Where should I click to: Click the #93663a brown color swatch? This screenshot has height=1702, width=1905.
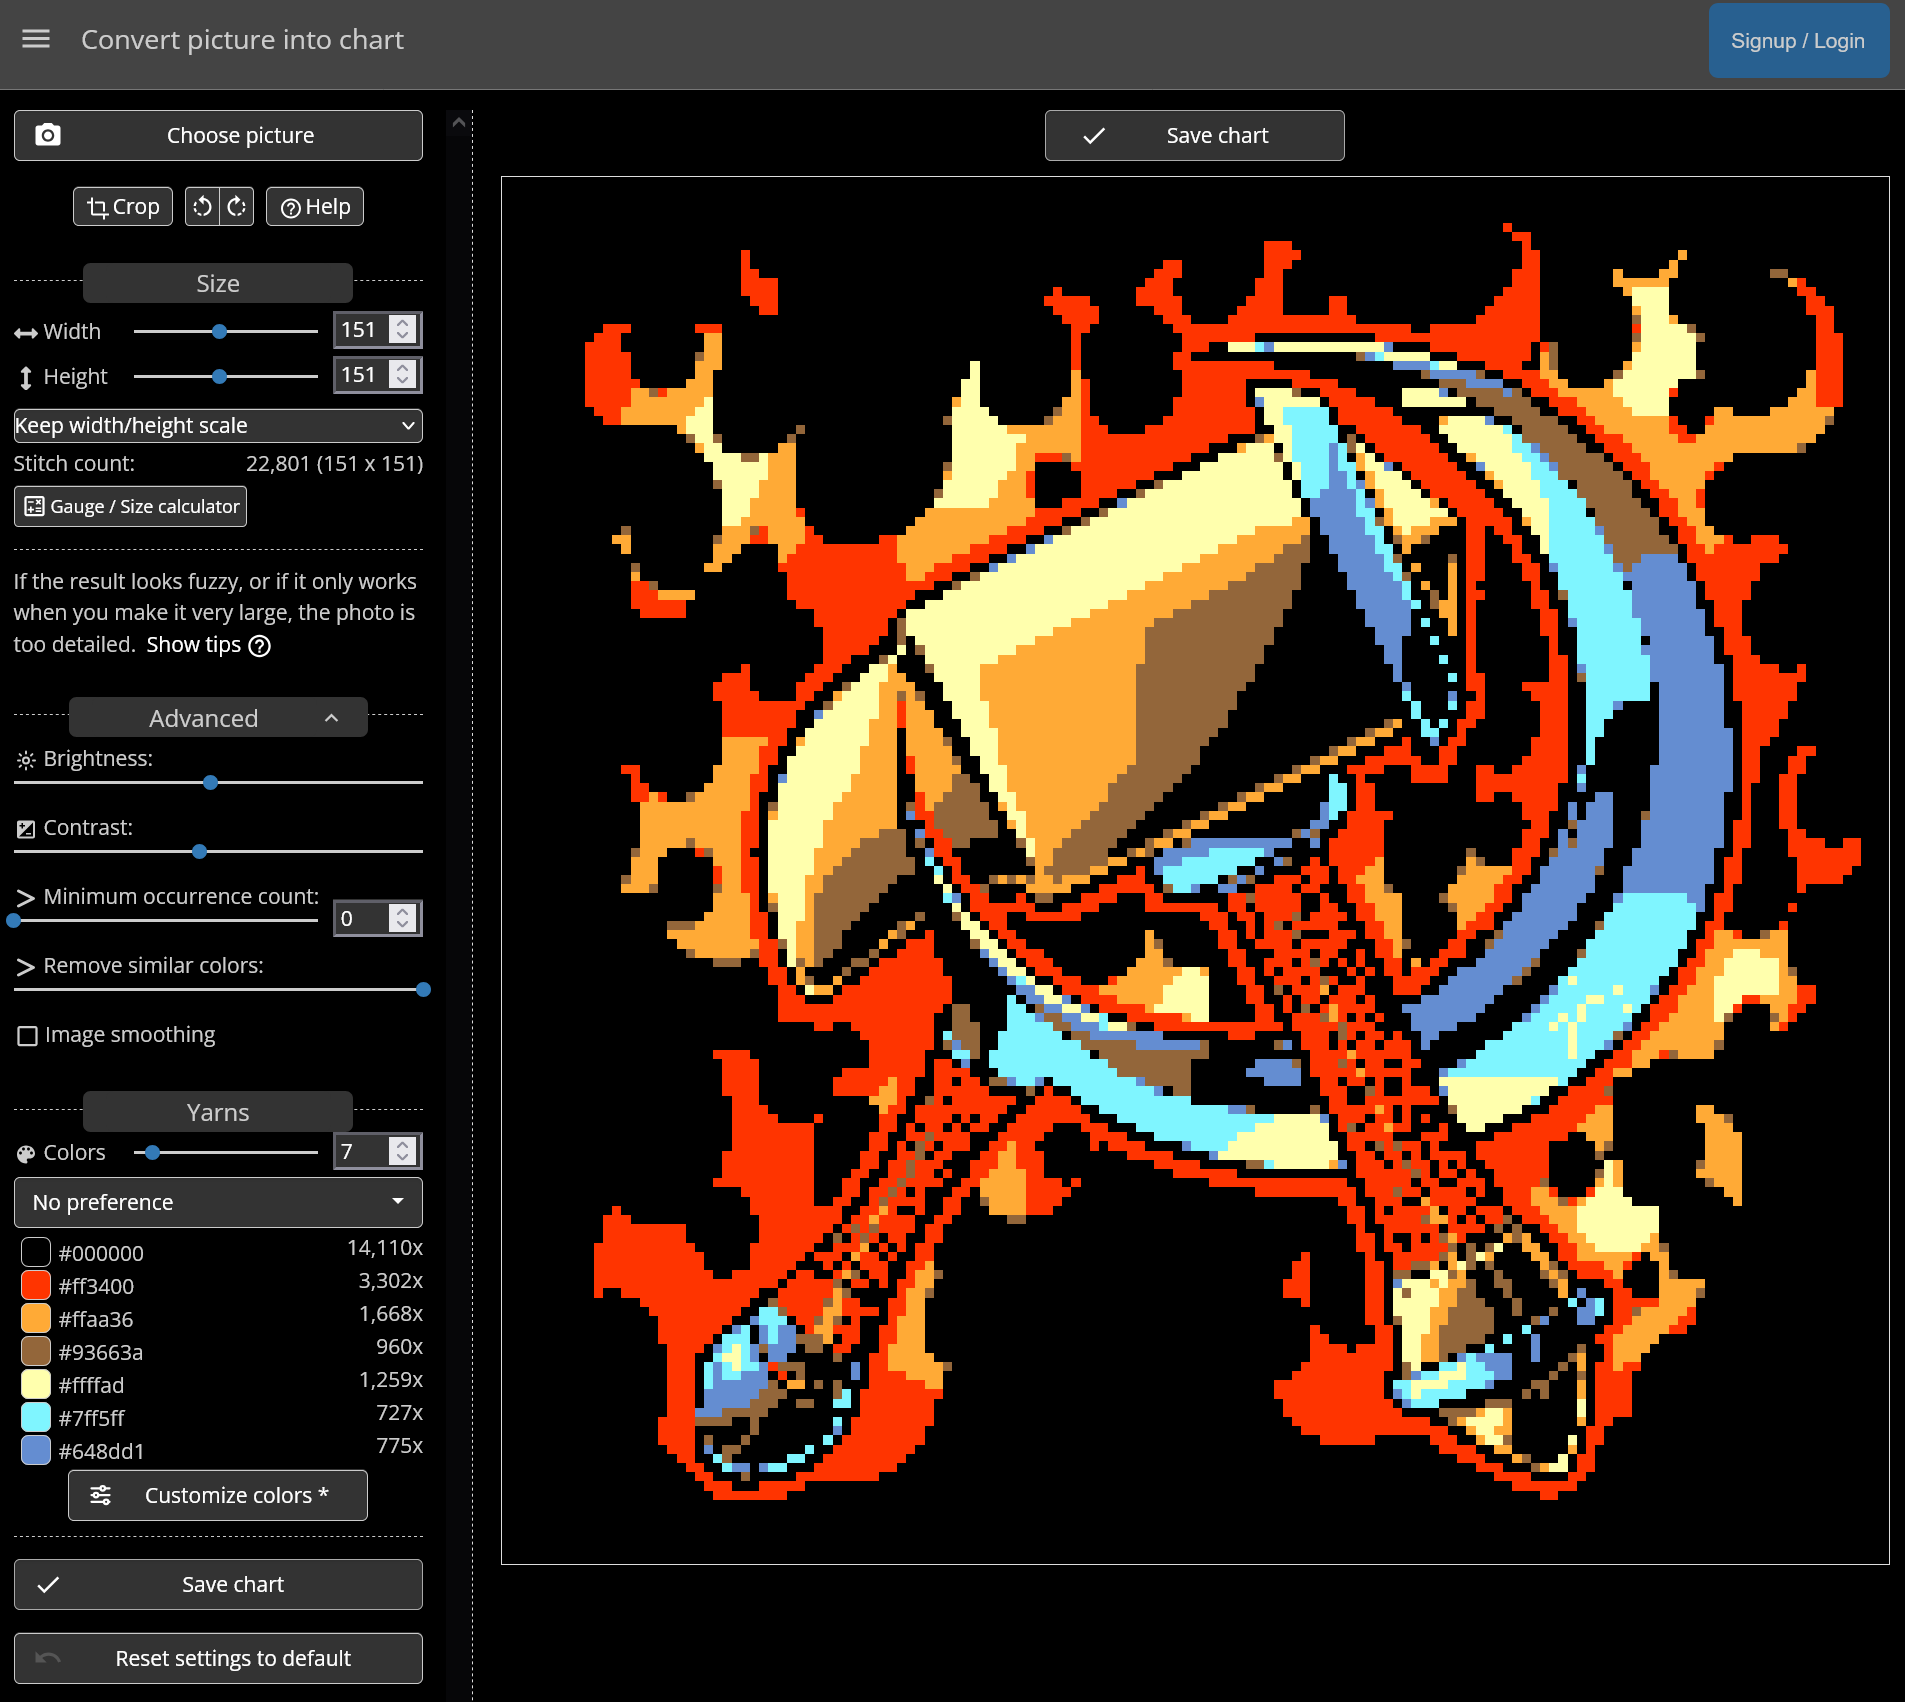coord(36,1351)
